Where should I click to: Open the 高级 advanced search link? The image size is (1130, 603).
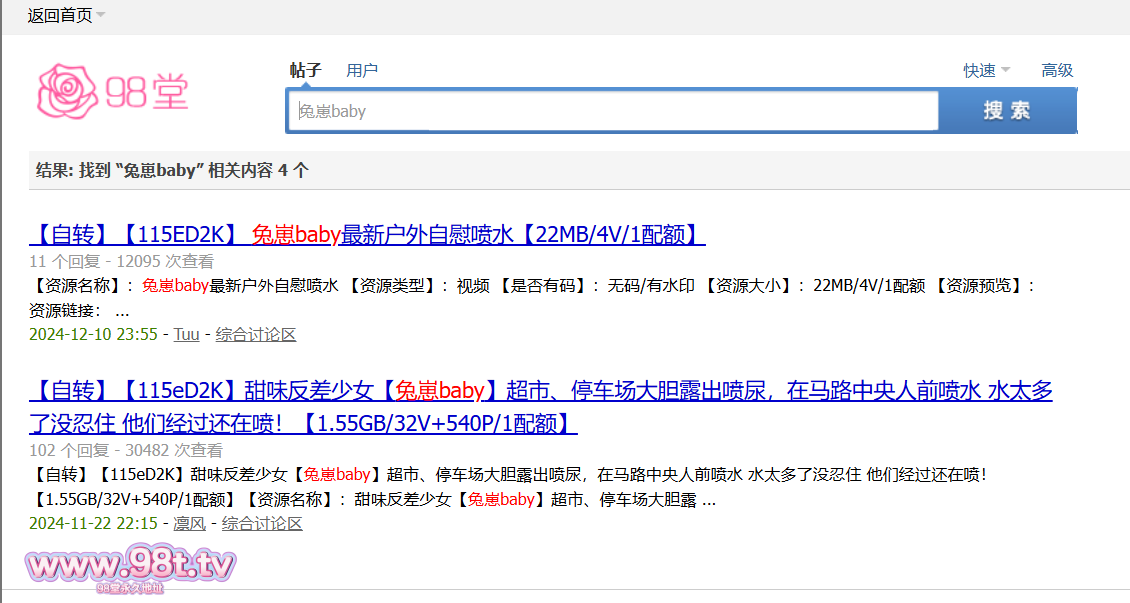click(1057, 70)
